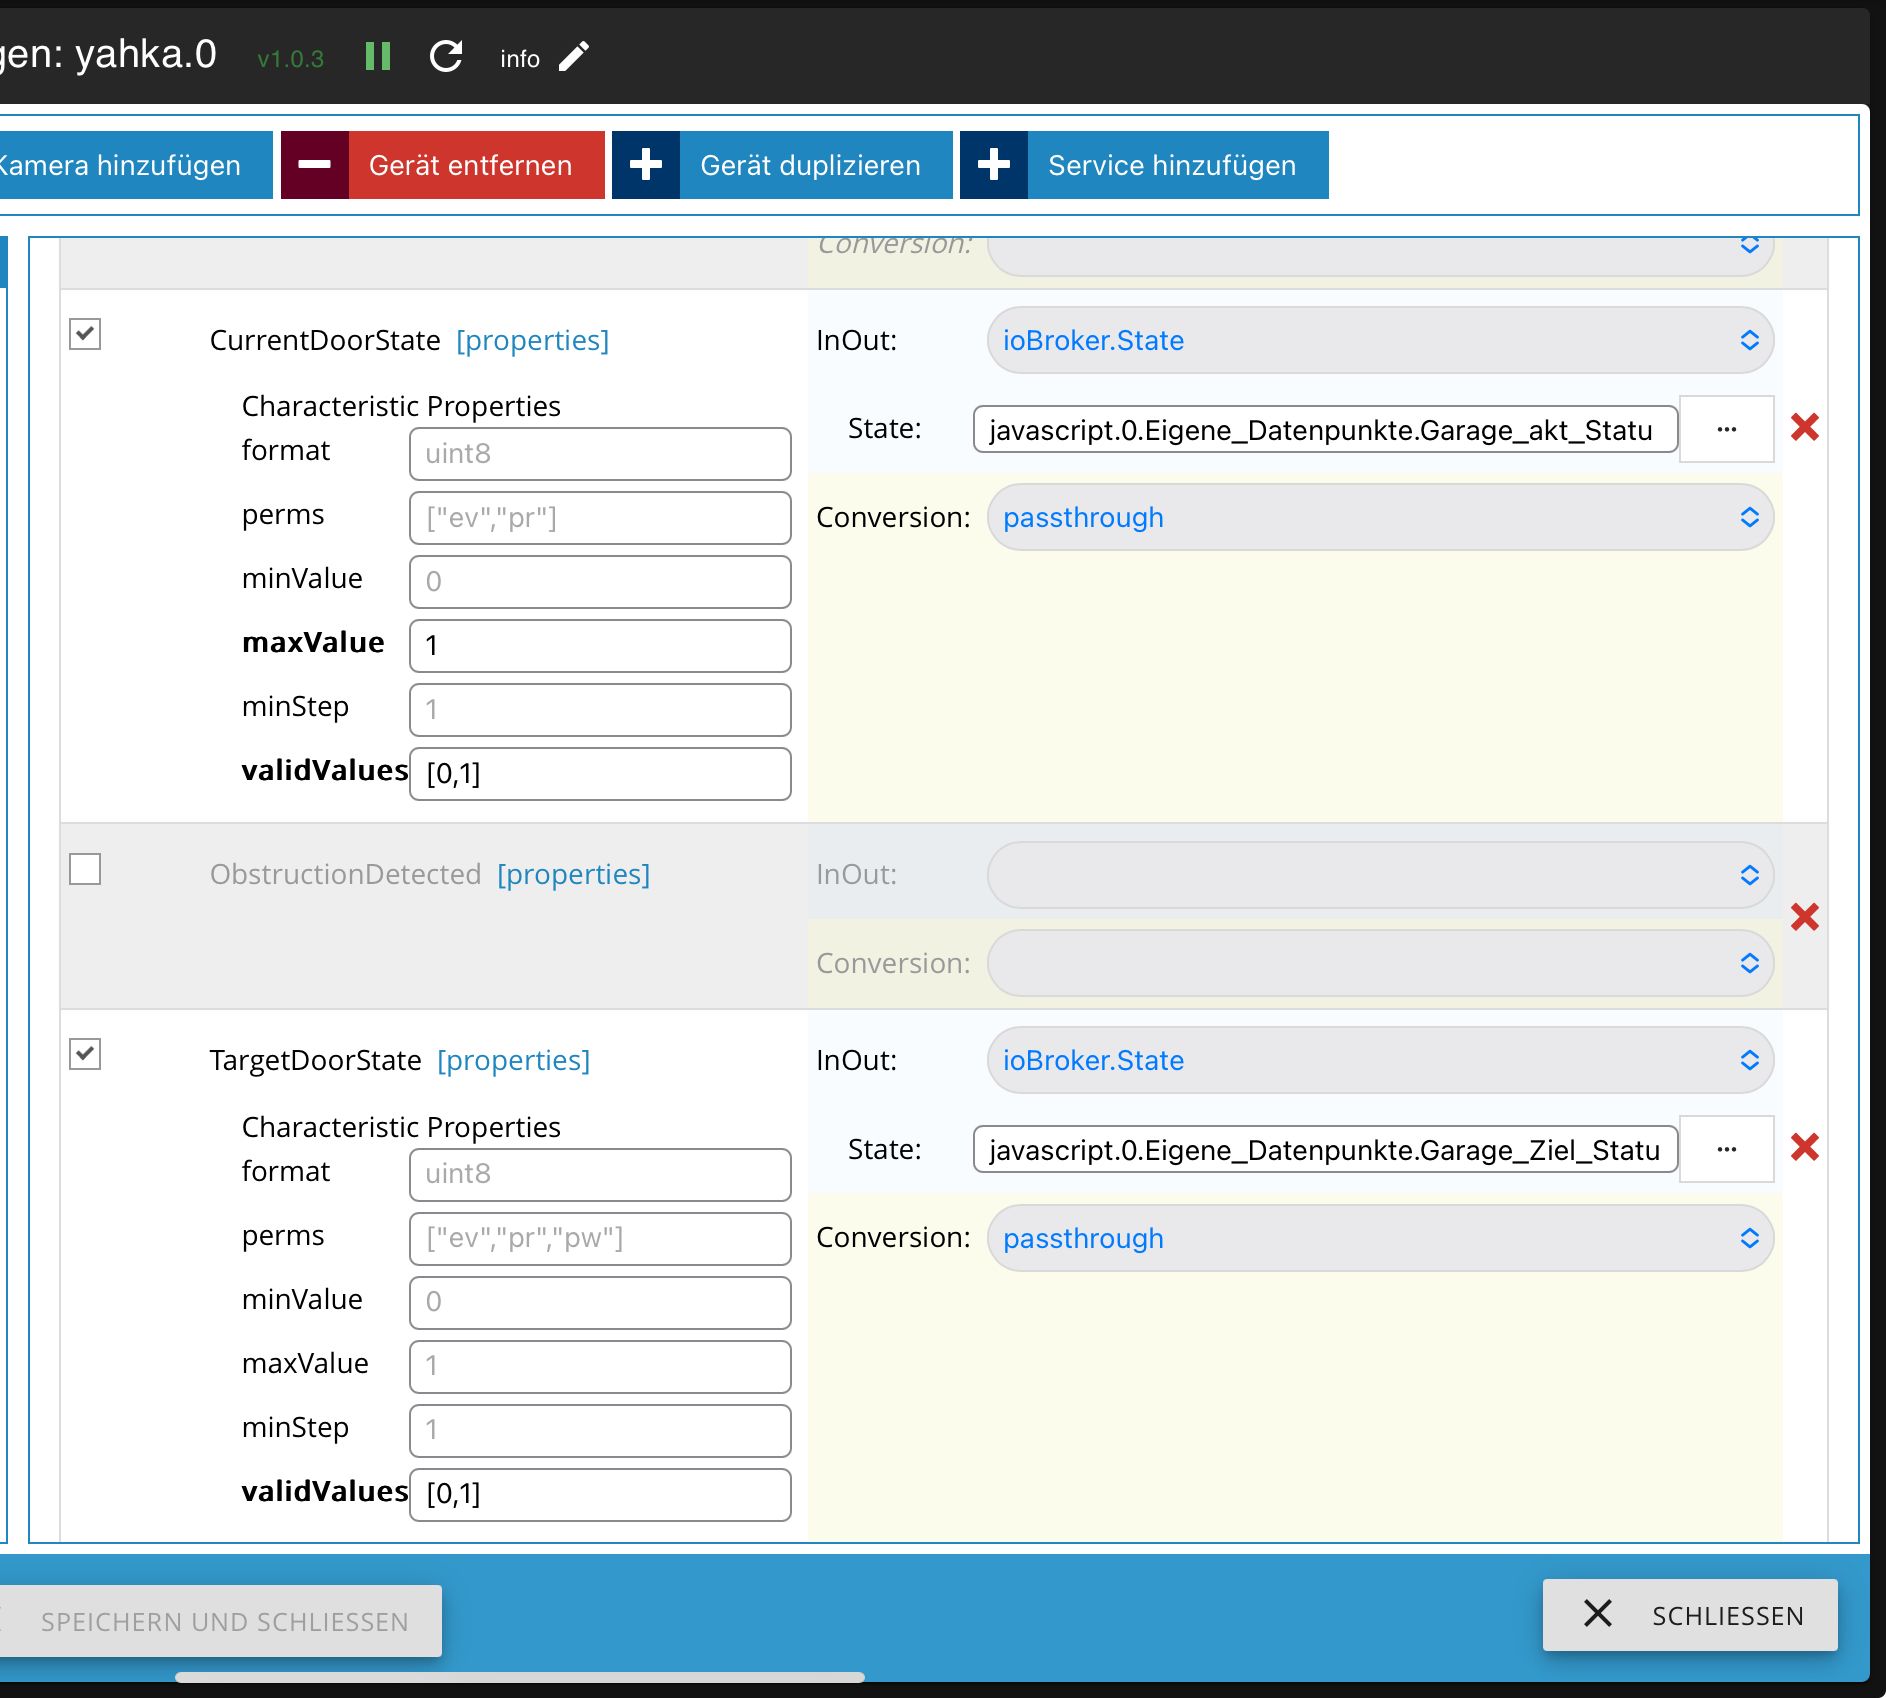
Task: Focus CurrentDoorState format field uint8
Action: click(600, 454)
